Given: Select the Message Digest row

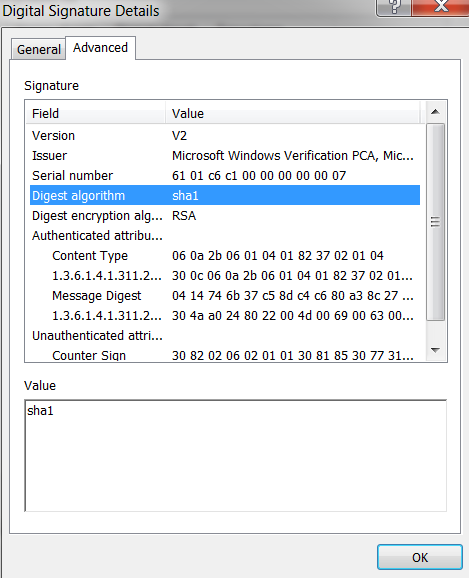Looking at the screenshot, I should (x=225, y=296).
